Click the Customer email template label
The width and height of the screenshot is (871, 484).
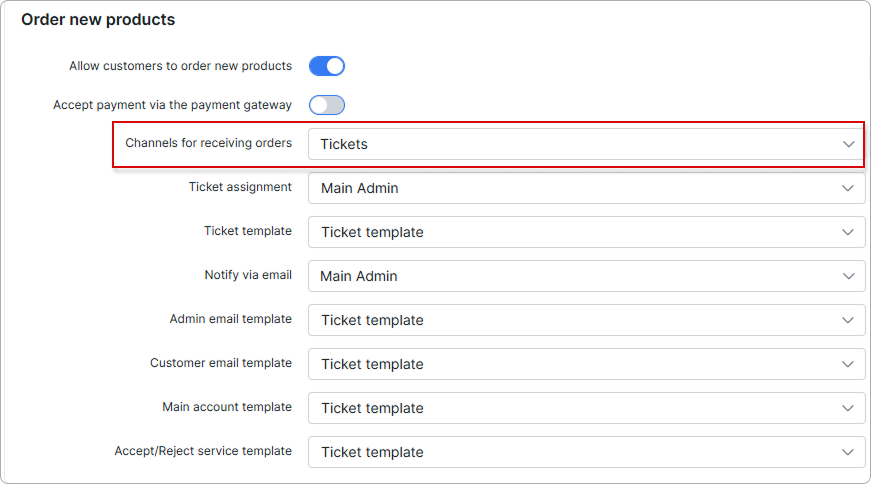coord(221,362)
